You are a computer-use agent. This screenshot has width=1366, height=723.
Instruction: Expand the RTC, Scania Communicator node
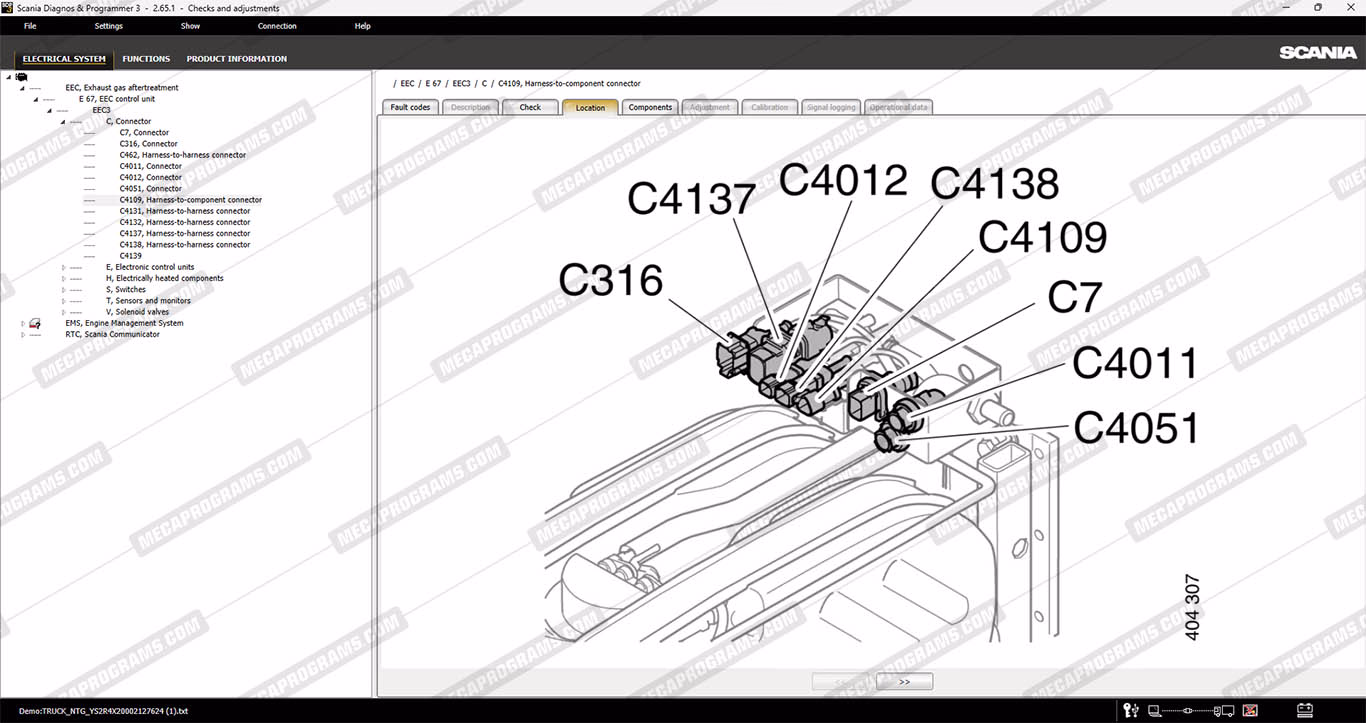(23, 334)
